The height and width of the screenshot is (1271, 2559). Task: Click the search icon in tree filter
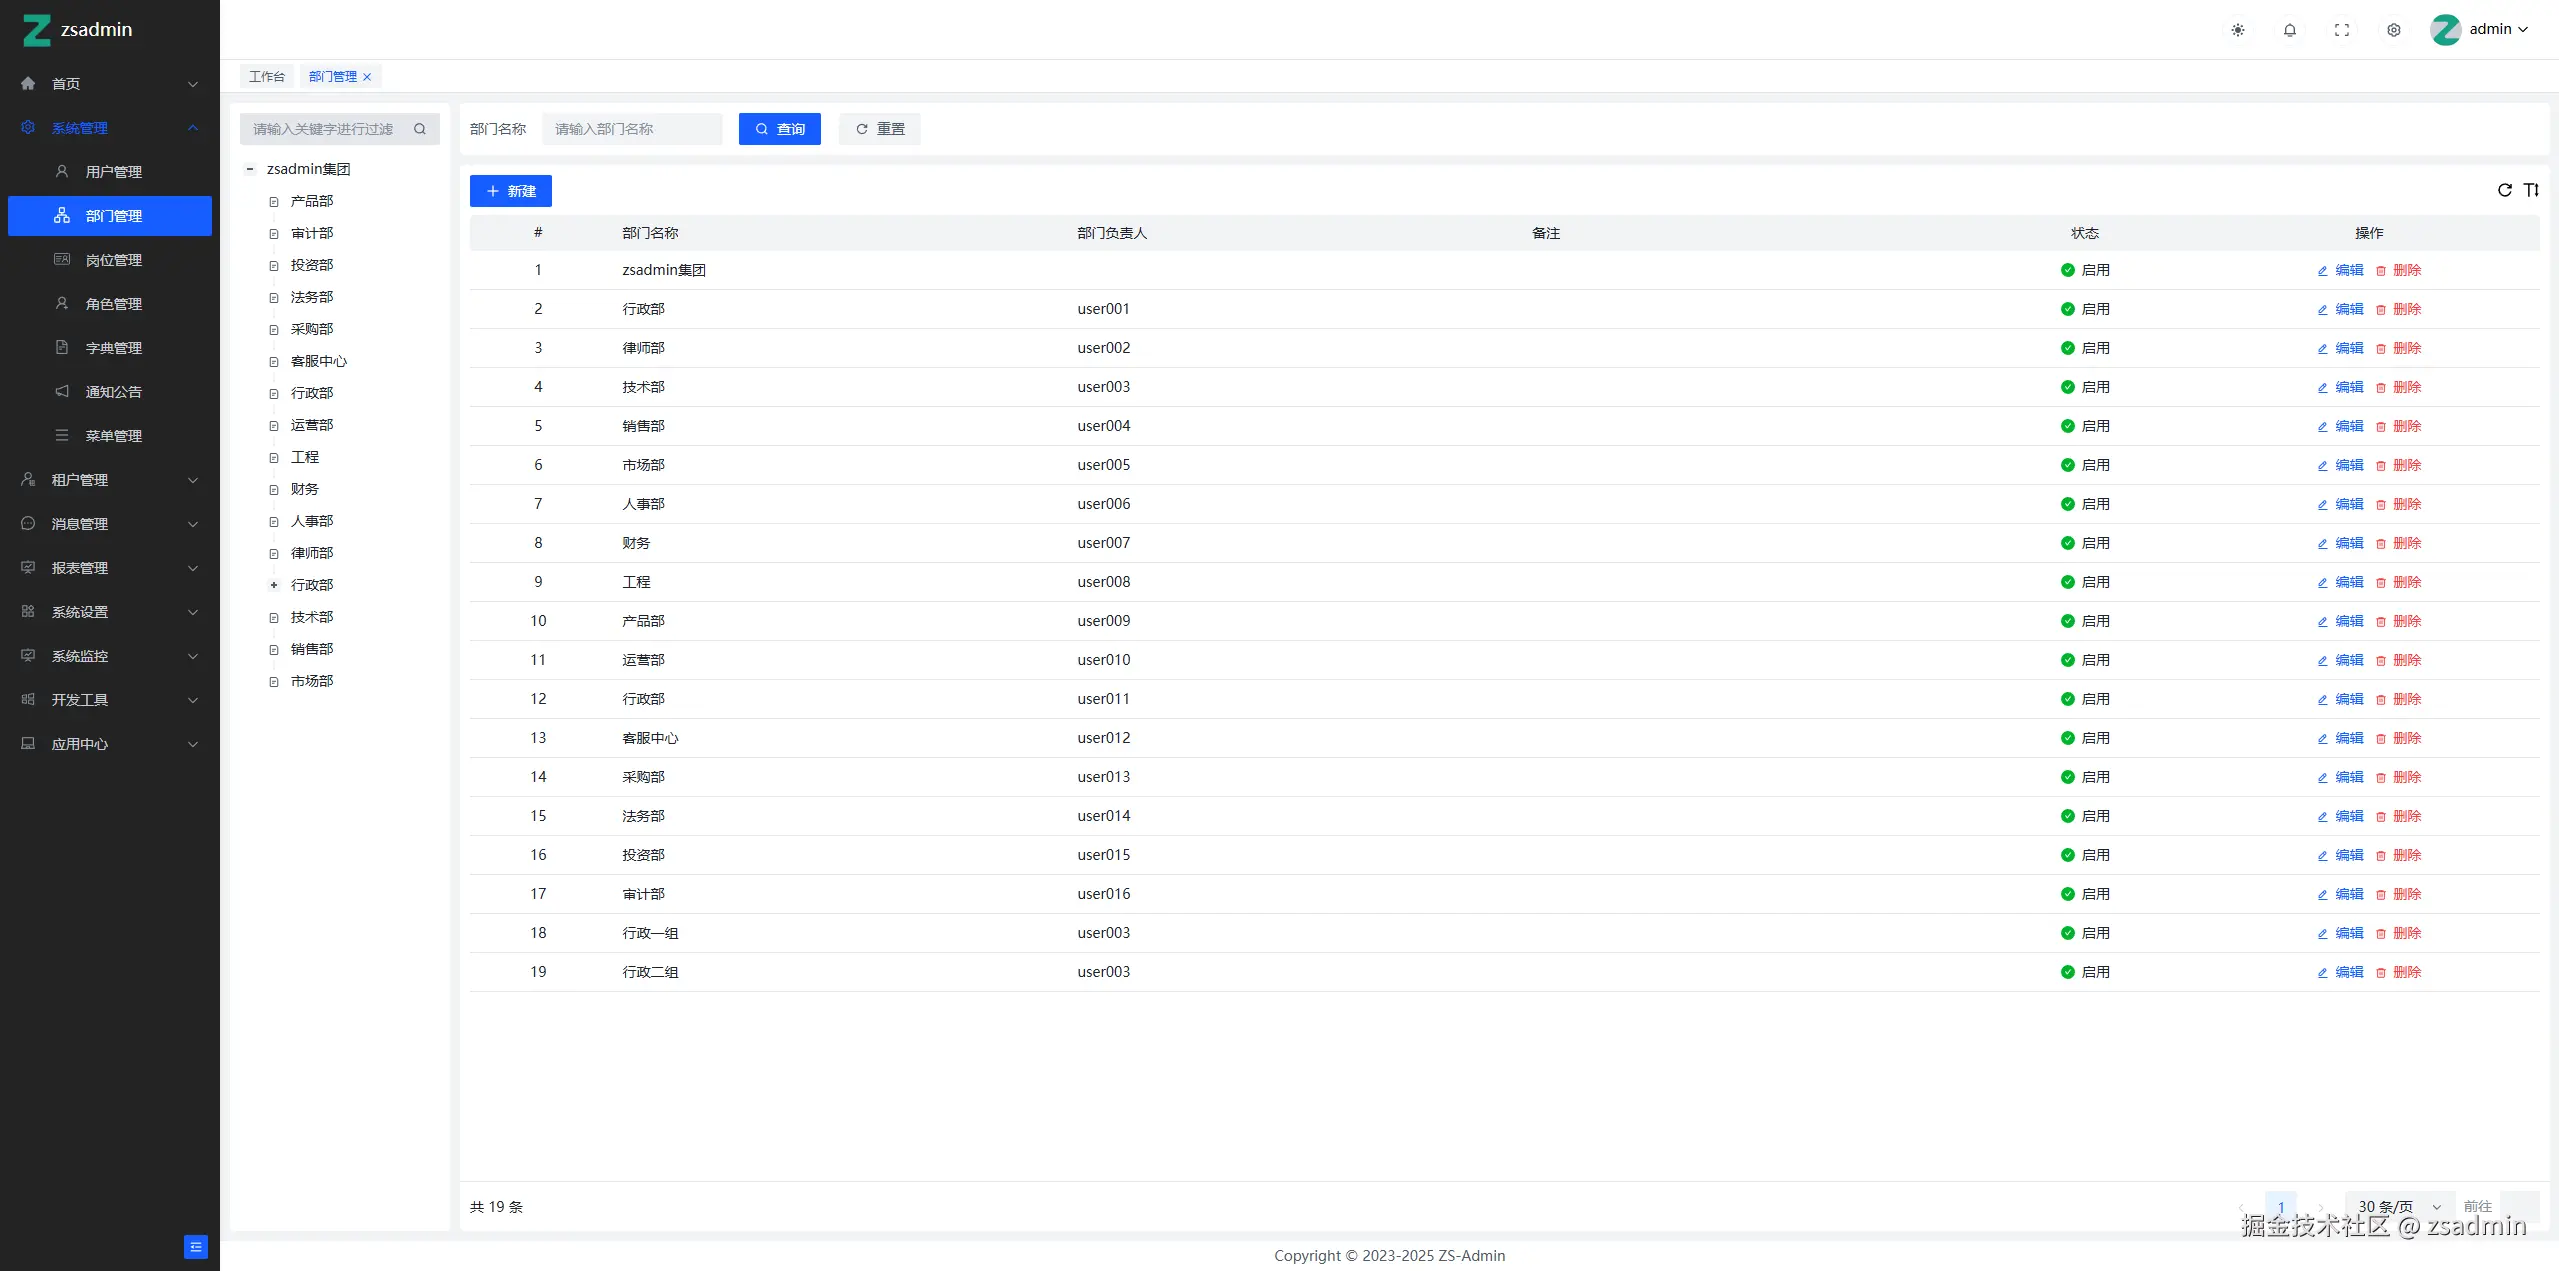pyautogui.click(x=420, y=129)
